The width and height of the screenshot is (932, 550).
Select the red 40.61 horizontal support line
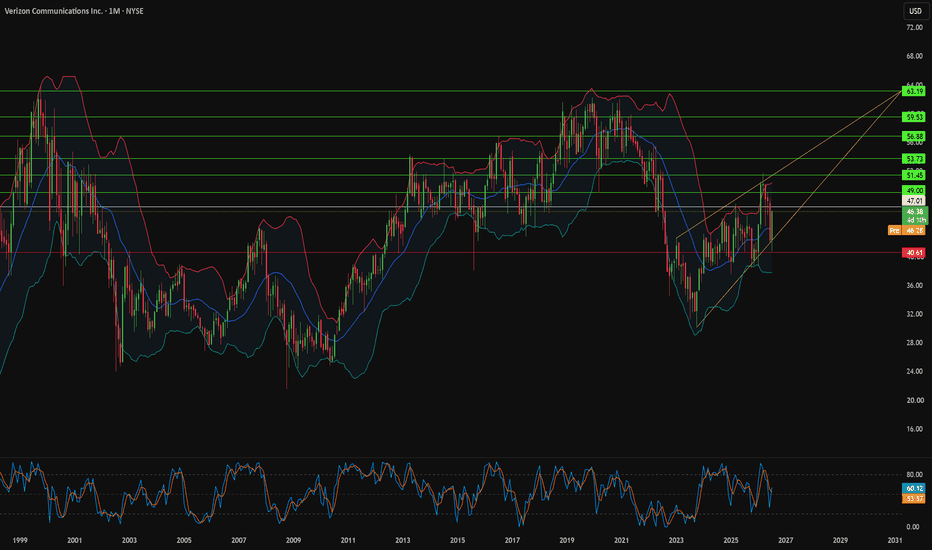(x=451, y=252)
